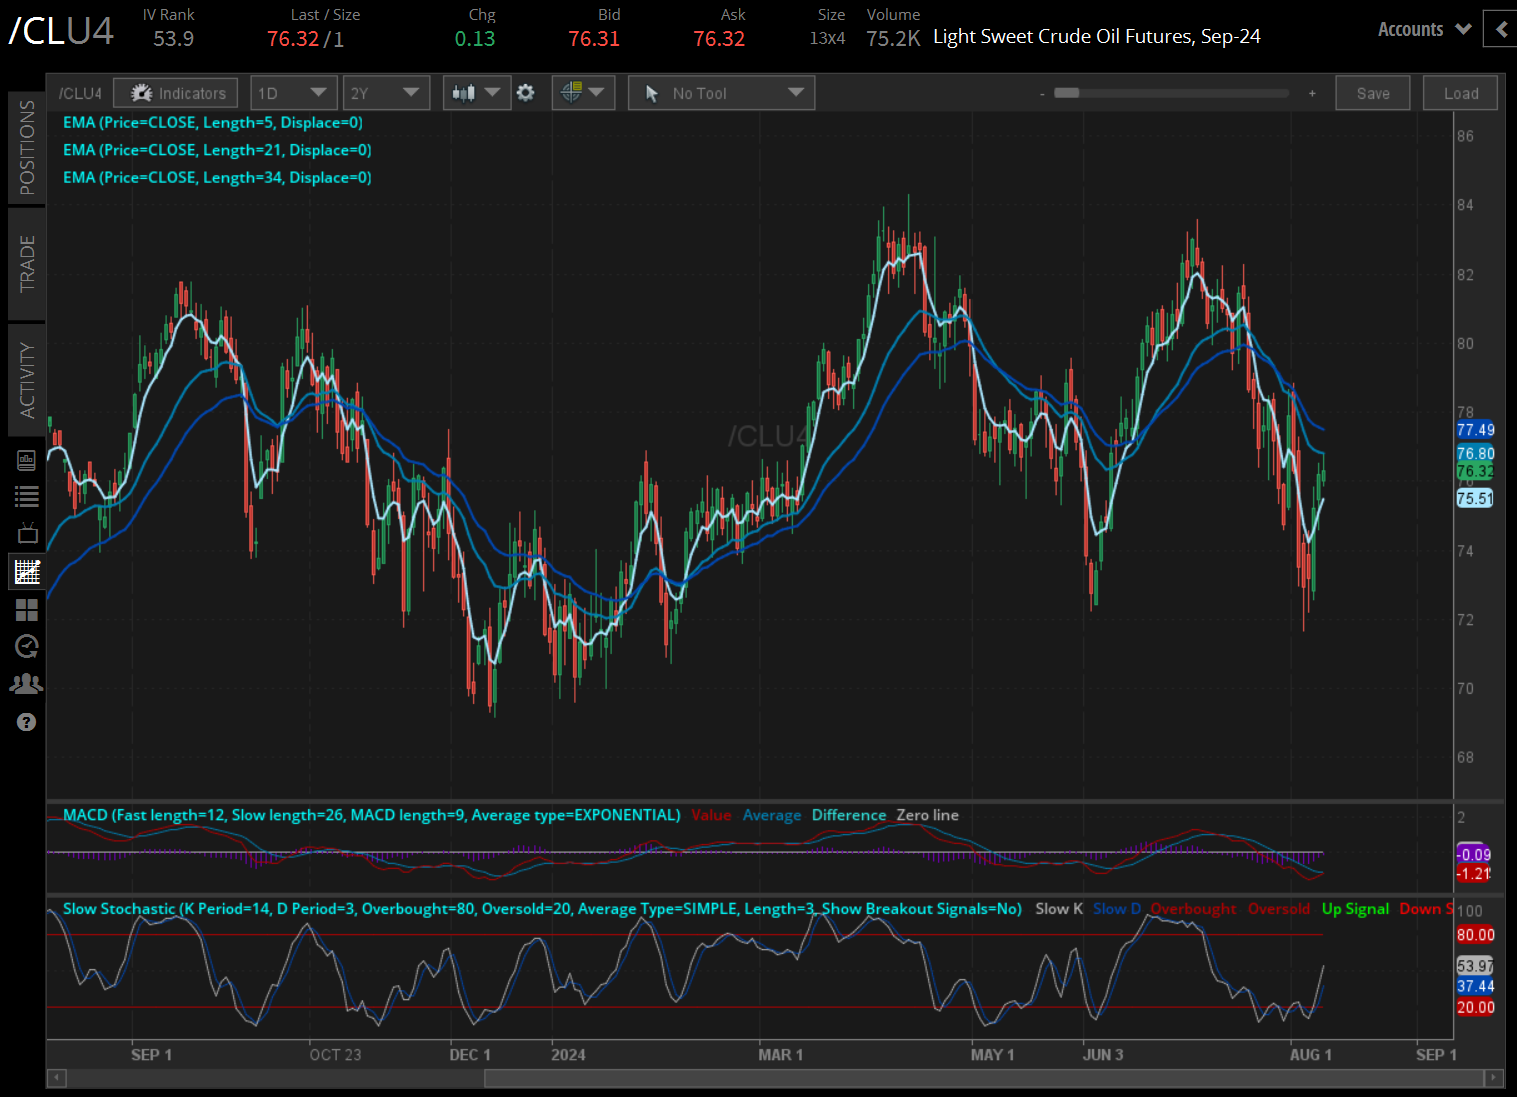This screenshot has height=1097, width=1517.
Task: Click the Save chart button
Action: point(1372,93)
